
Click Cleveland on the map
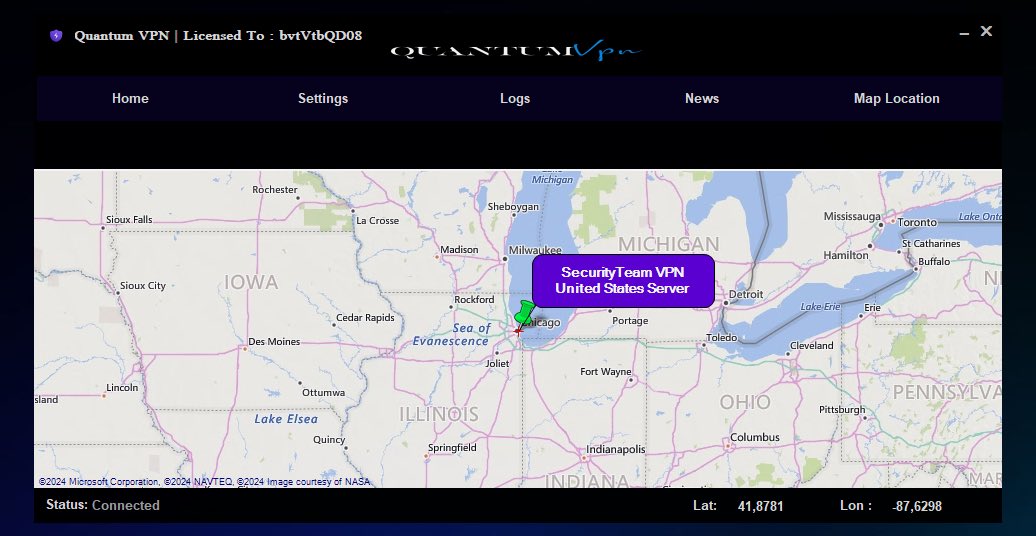pos(812,346)
